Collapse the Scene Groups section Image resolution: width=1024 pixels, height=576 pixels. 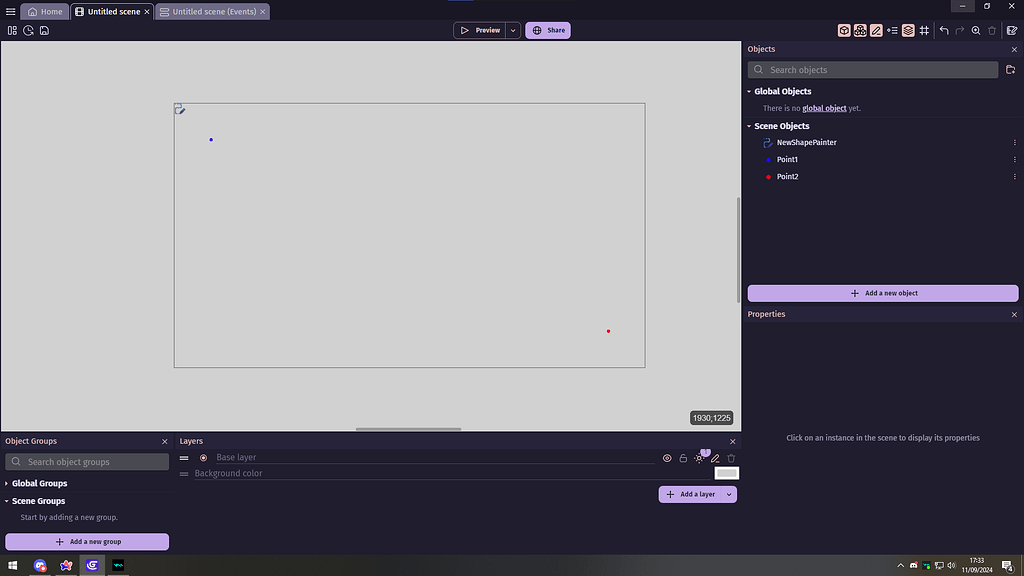coord(7,501)
